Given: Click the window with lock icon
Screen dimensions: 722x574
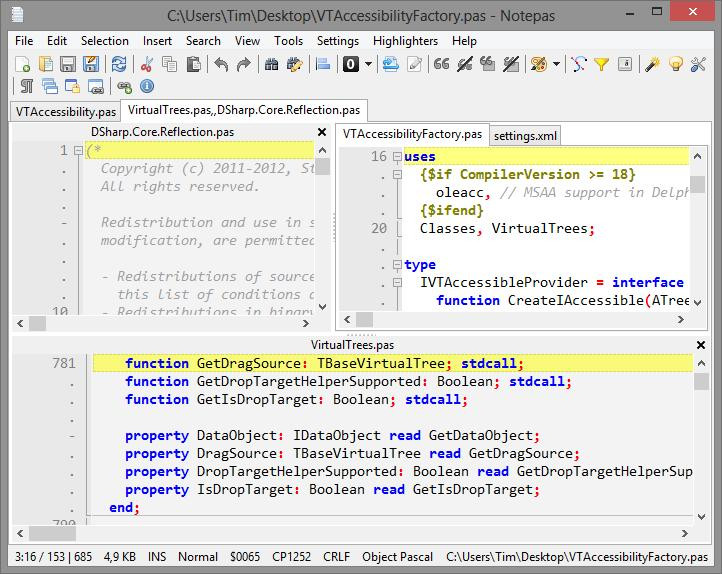Looking at the screenshot, I should point(72,86).
